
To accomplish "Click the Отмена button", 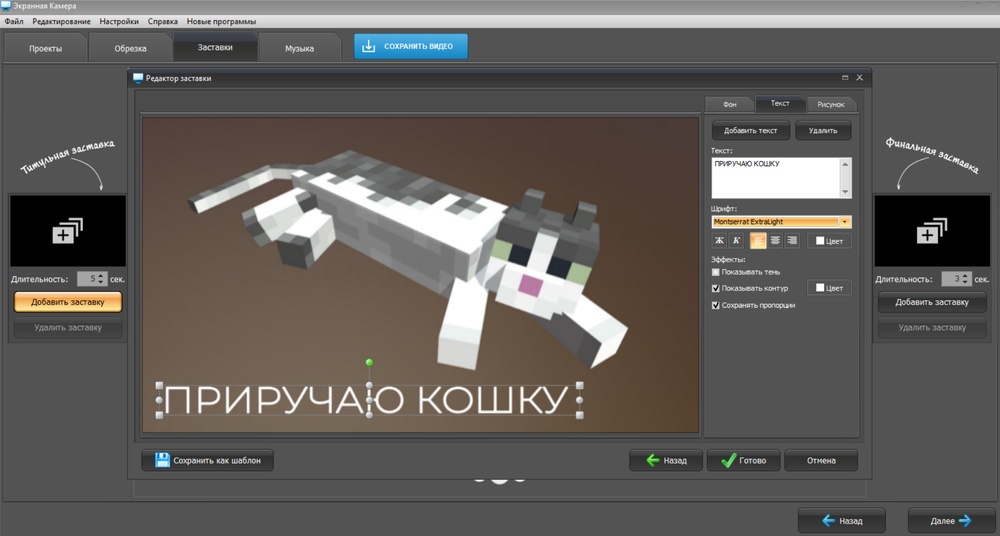I will pos(821,460).
